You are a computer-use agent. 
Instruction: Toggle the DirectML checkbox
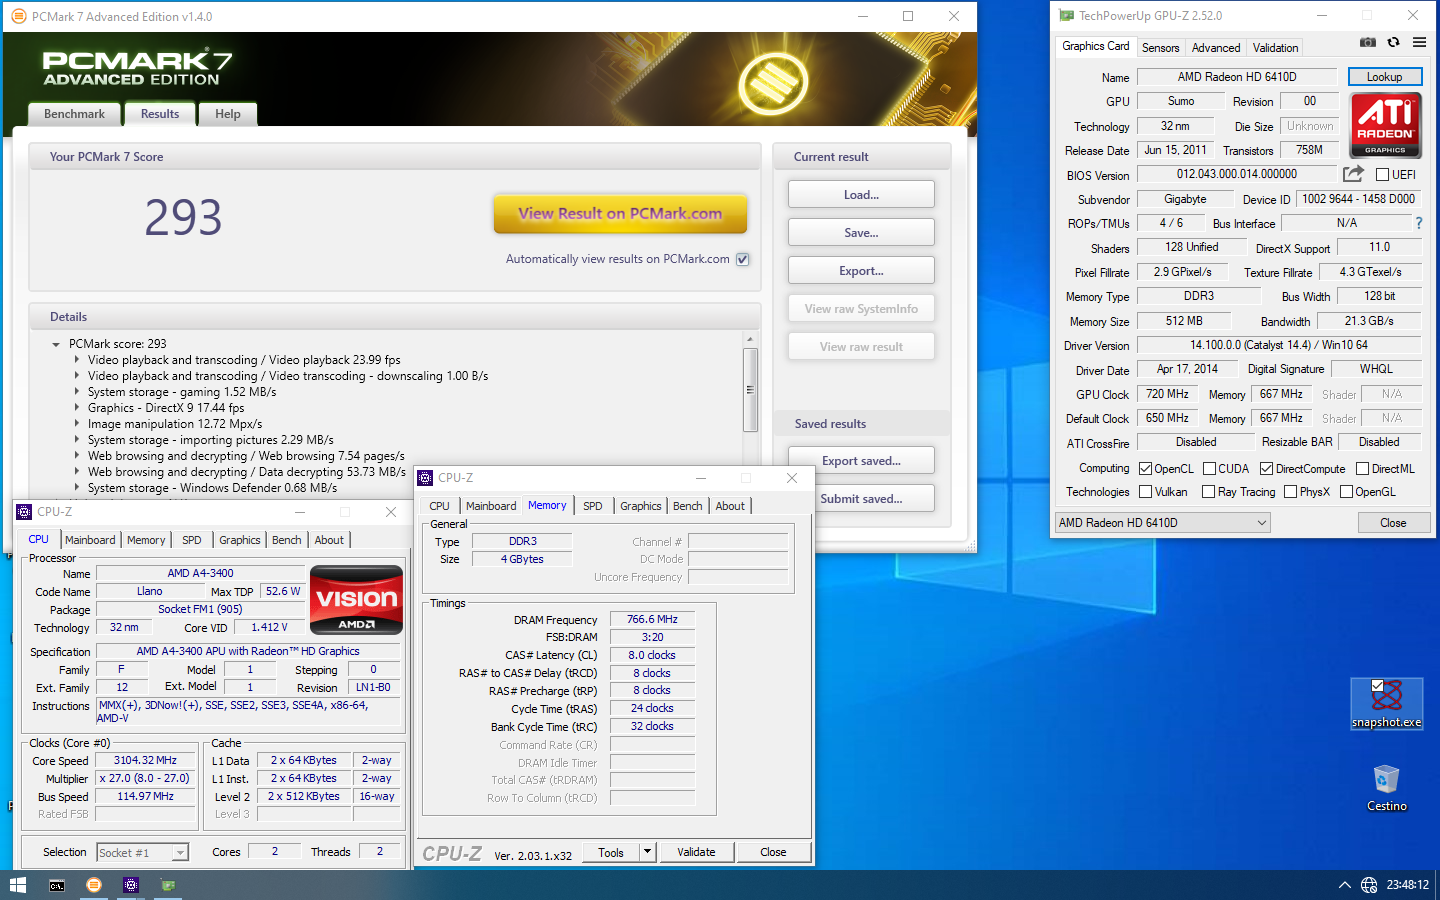point(1362,468)
